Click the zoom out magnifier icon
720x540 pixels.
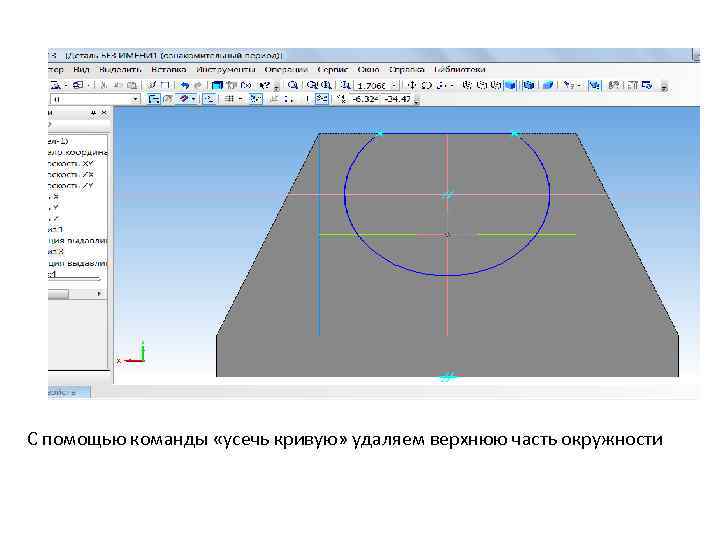click(326, 85)
